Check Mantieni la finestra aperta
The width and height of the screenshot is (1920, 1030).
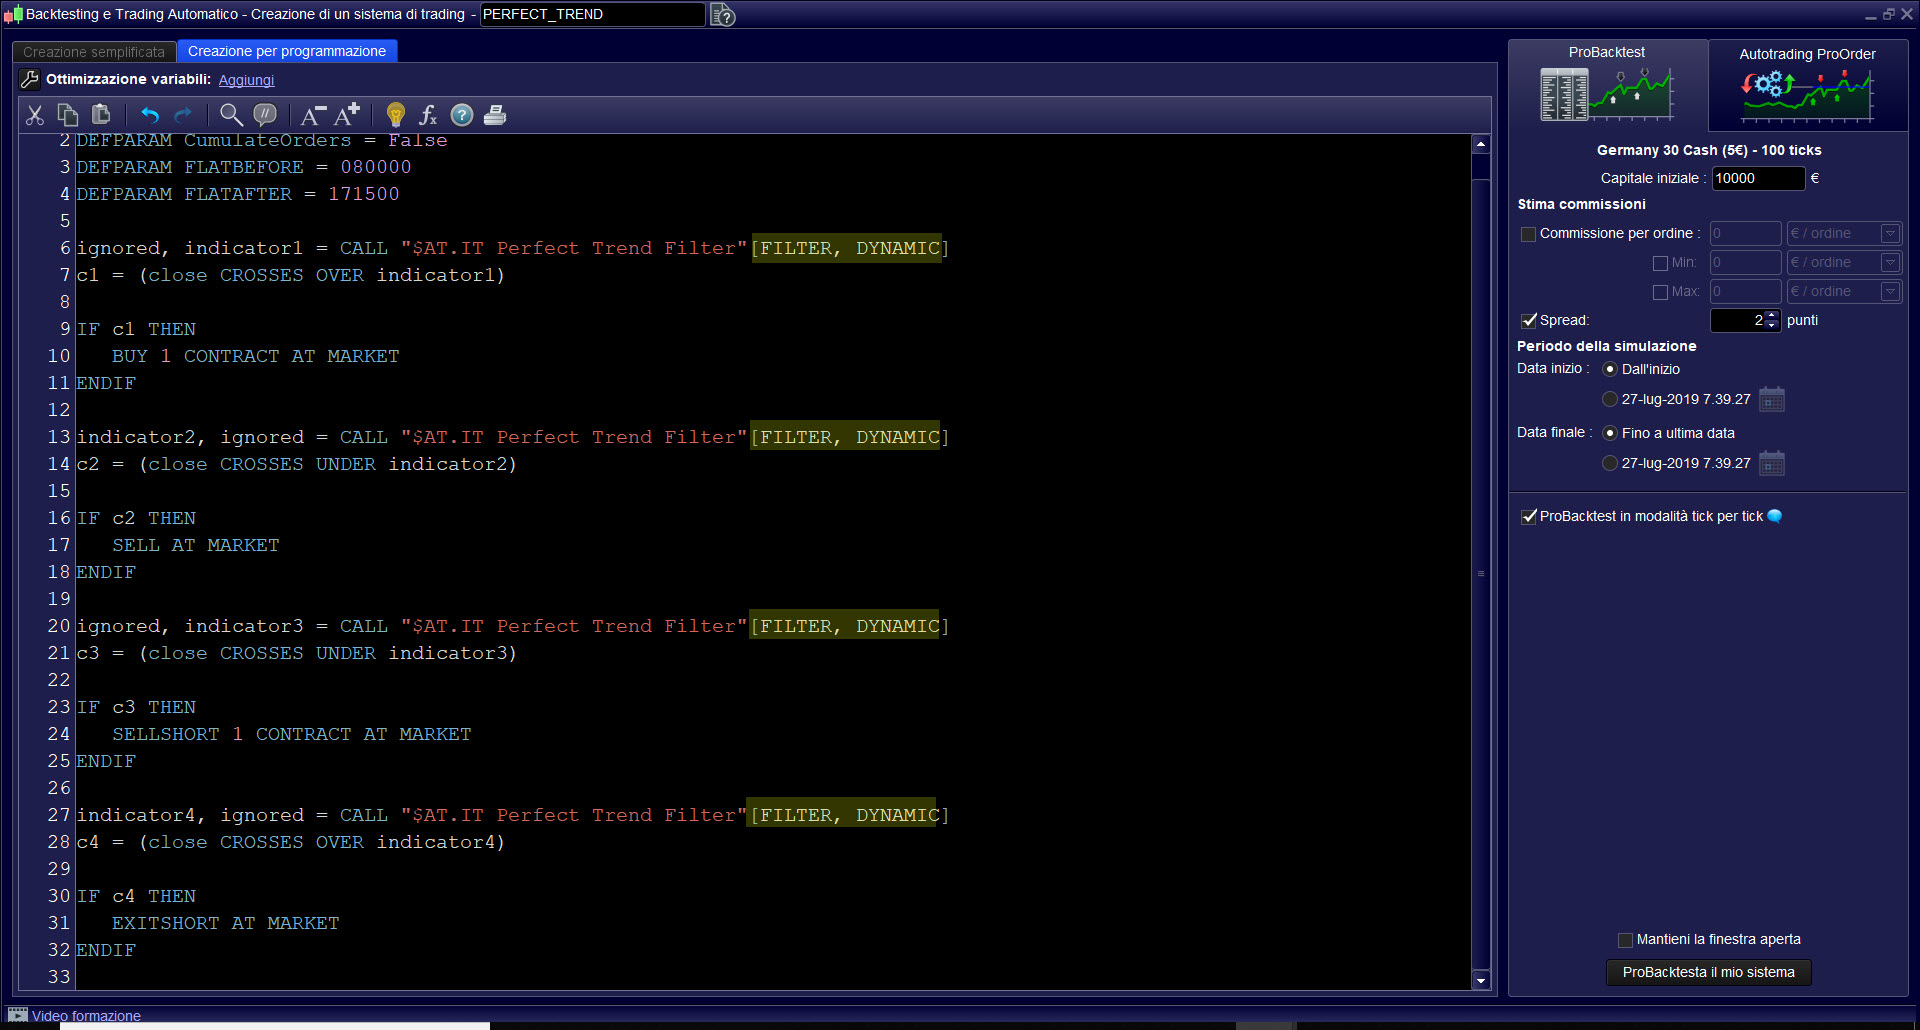(1625, 940)
